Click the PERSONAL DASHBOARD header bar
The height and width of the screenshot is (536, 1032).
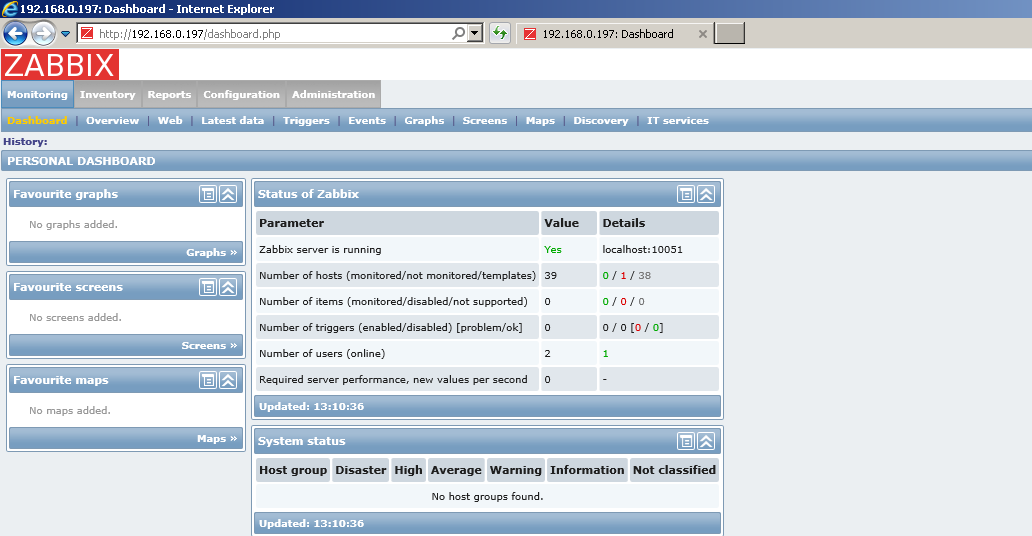tap(516, 161)
